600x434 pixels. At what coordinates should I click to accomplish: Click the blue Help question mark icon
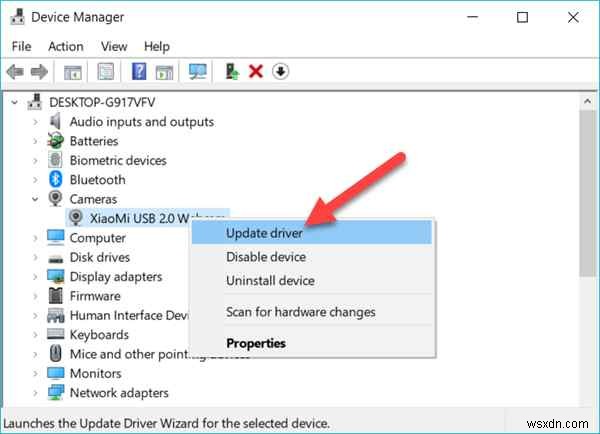(x=139, y=72)
